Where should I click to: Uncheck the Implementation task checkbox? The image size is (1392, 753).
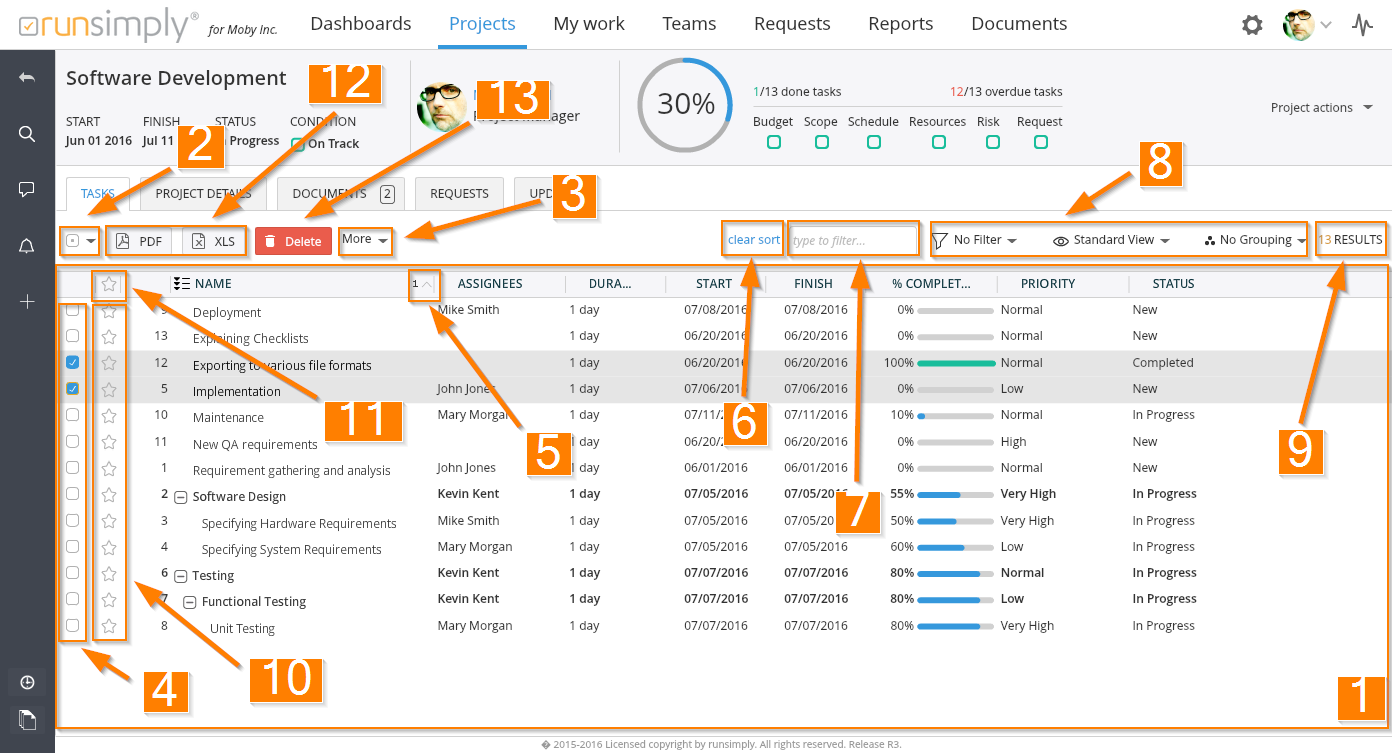point(72,389)
